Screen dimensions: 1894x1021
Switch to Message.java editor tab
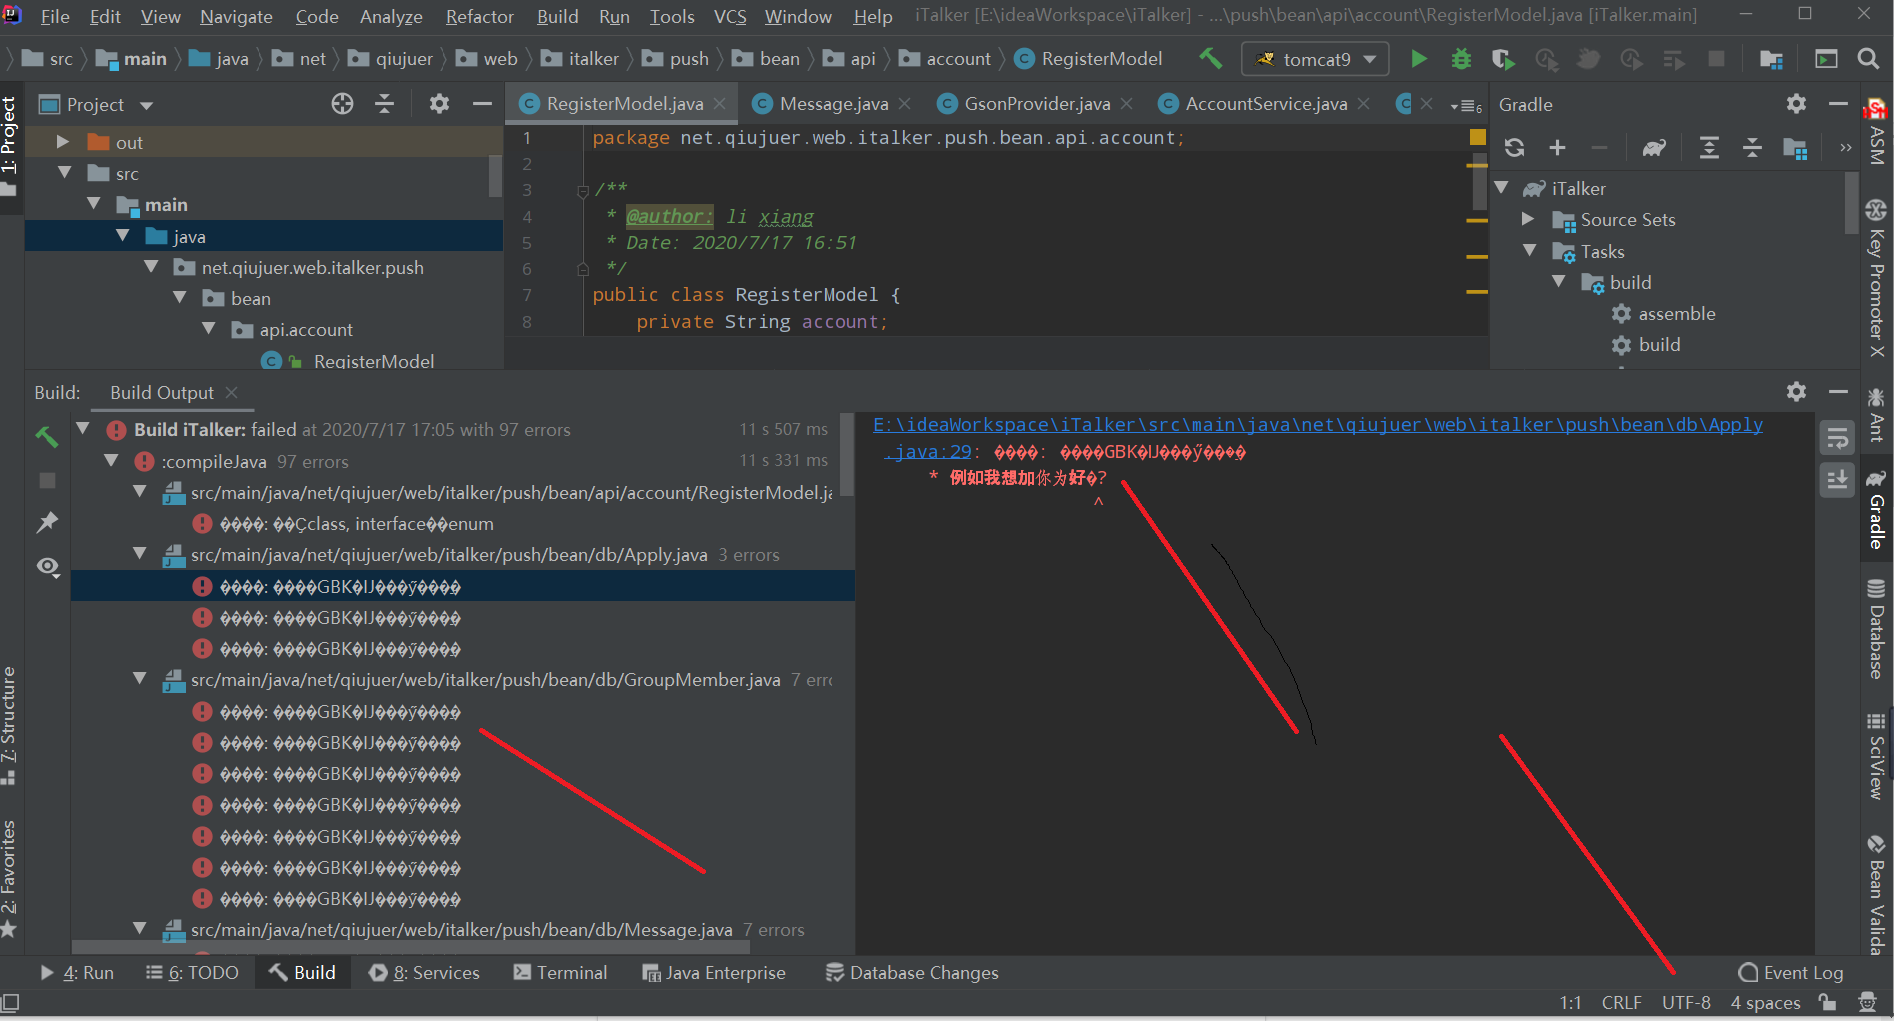coord(833,103)
